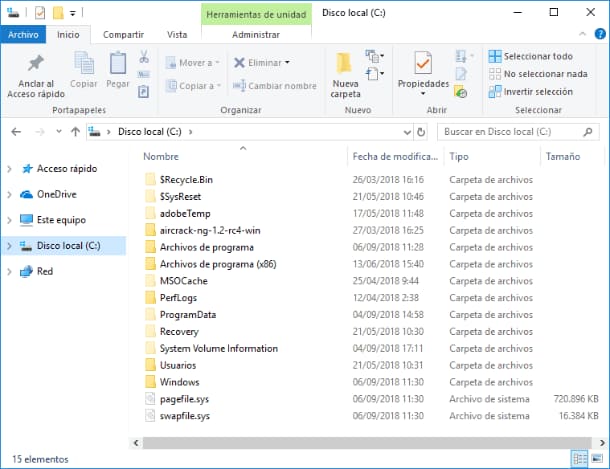Select the Usuarios folder

(x=178, y=365)
